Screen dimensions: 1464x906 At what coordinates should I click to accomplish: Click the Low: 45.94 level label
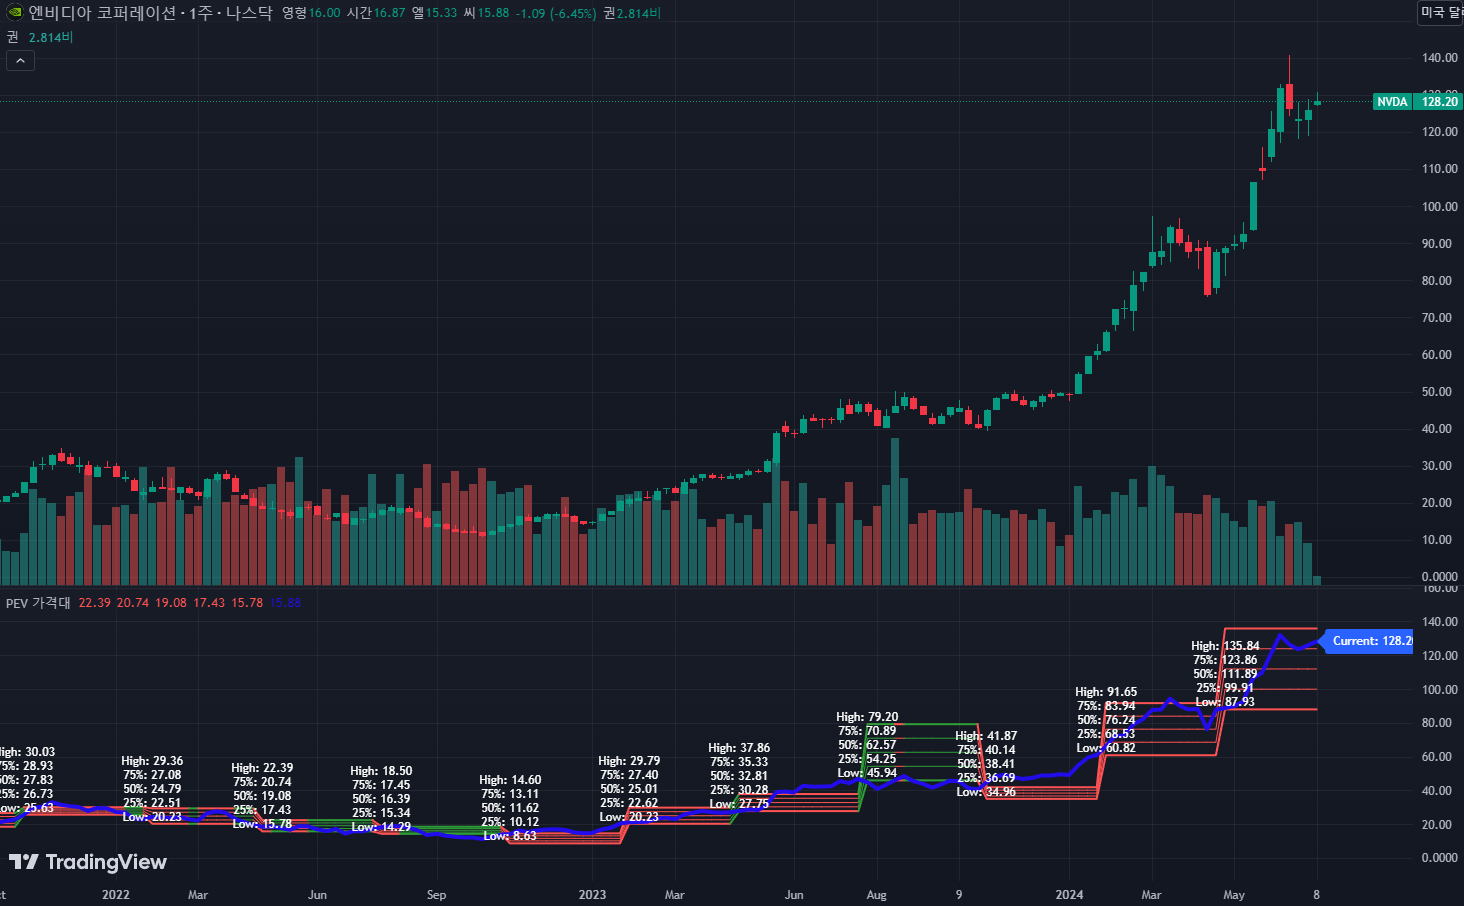[867, 773]
